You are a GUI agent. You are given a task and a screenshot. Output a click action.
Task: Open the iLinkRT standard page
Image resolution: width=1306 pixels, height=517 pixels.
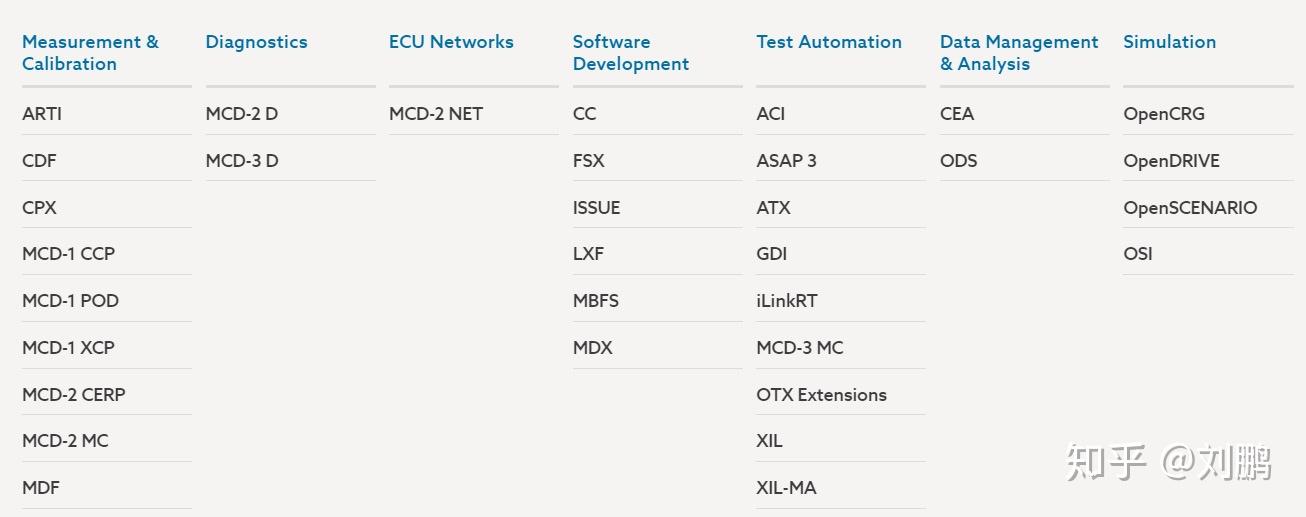click(x=786, y=301)
